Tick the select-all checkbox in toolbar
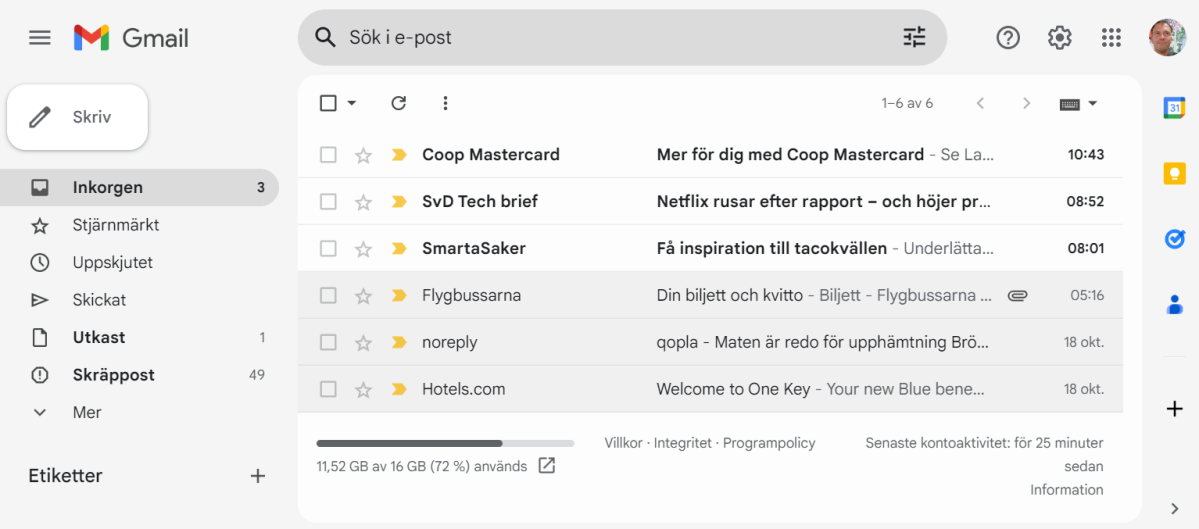The image size is (1199, 529). click(x=328, y=103)
